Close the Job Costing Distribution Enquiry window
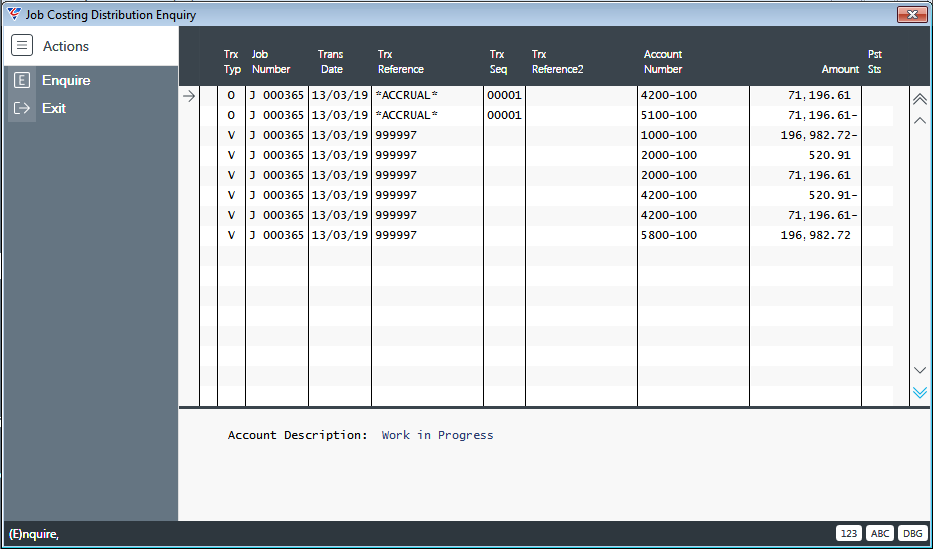Screen dimensions: 934x549 pyautogui.click(x=911, y=14)
